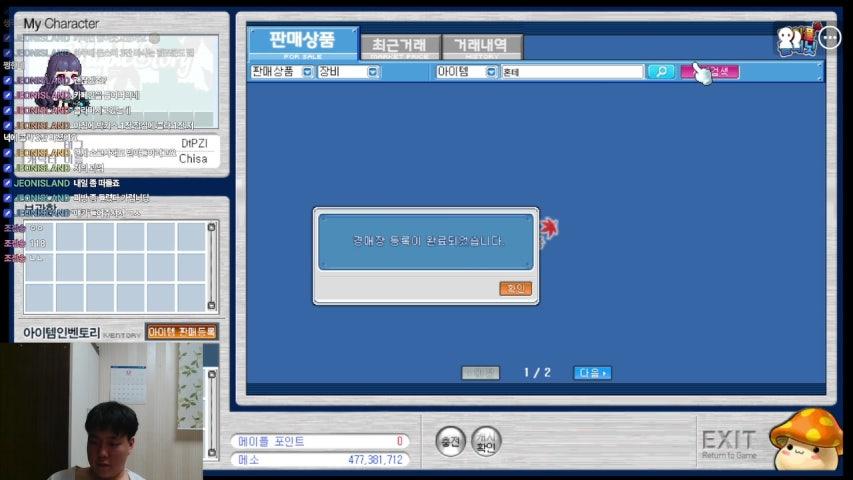Click the streamer channel logo overlay
853x480 pixels.
point(796,39)
